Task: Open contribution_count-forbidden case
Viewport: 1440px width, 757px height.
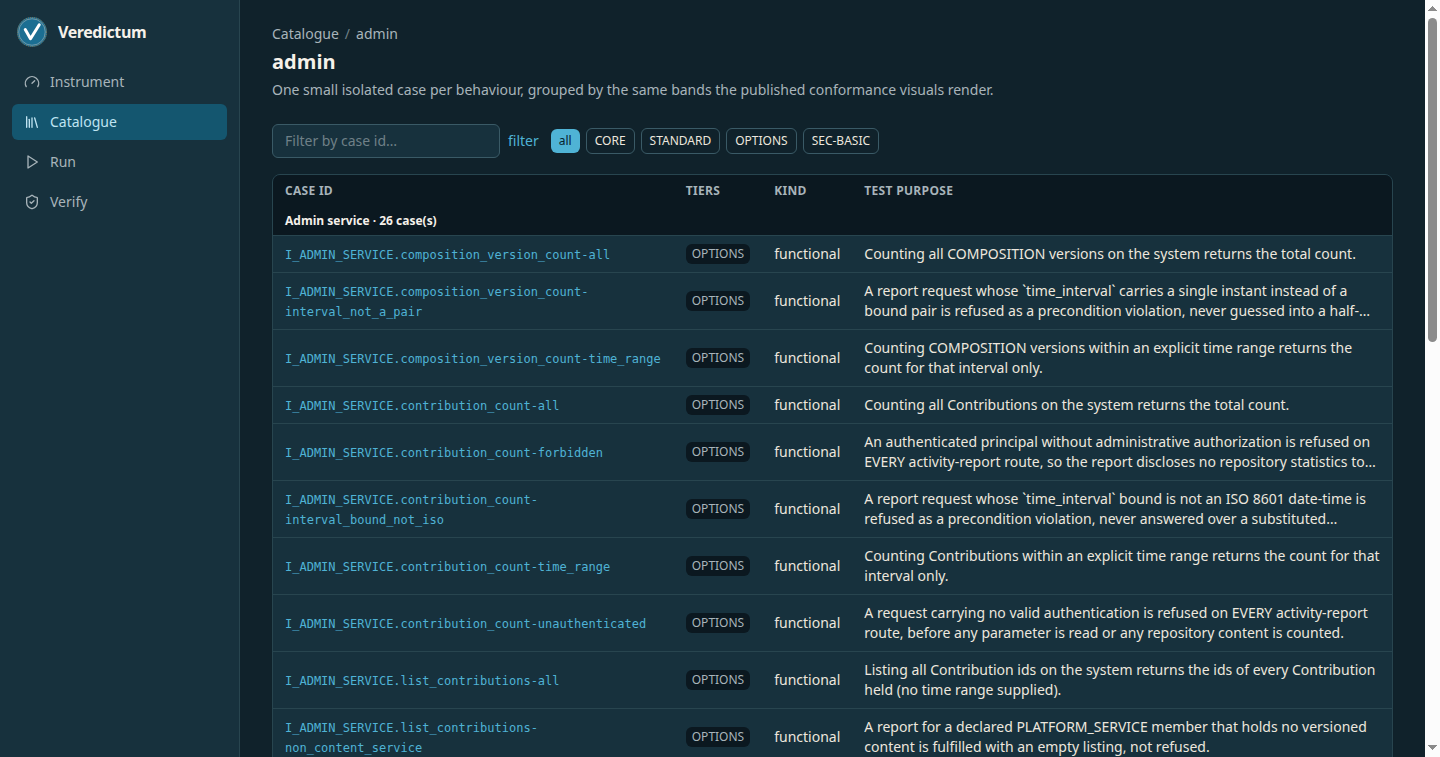Action: point(444,452)
